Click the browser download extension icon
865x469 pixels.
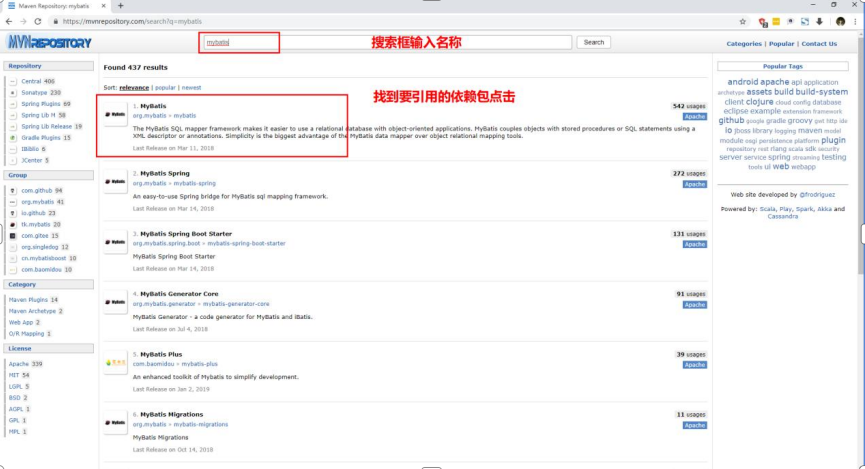(819, 22)
